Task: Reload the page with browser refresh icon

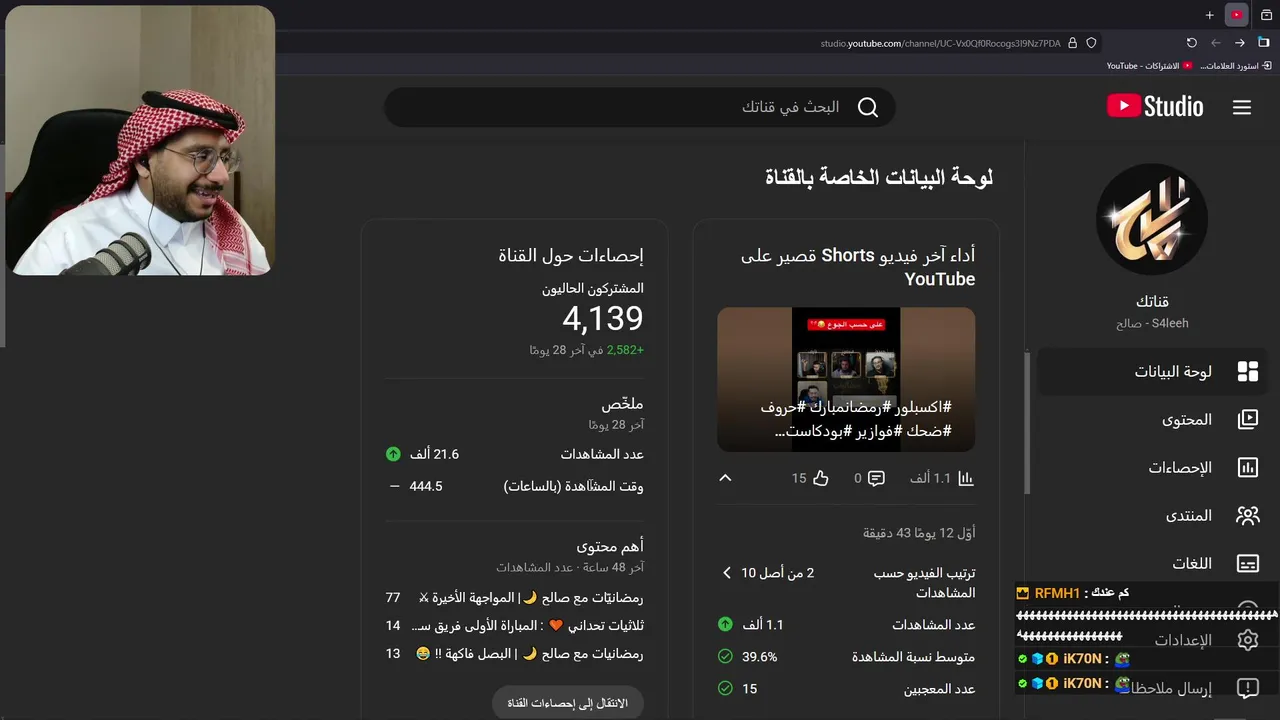Action: tap(1191, 43)
